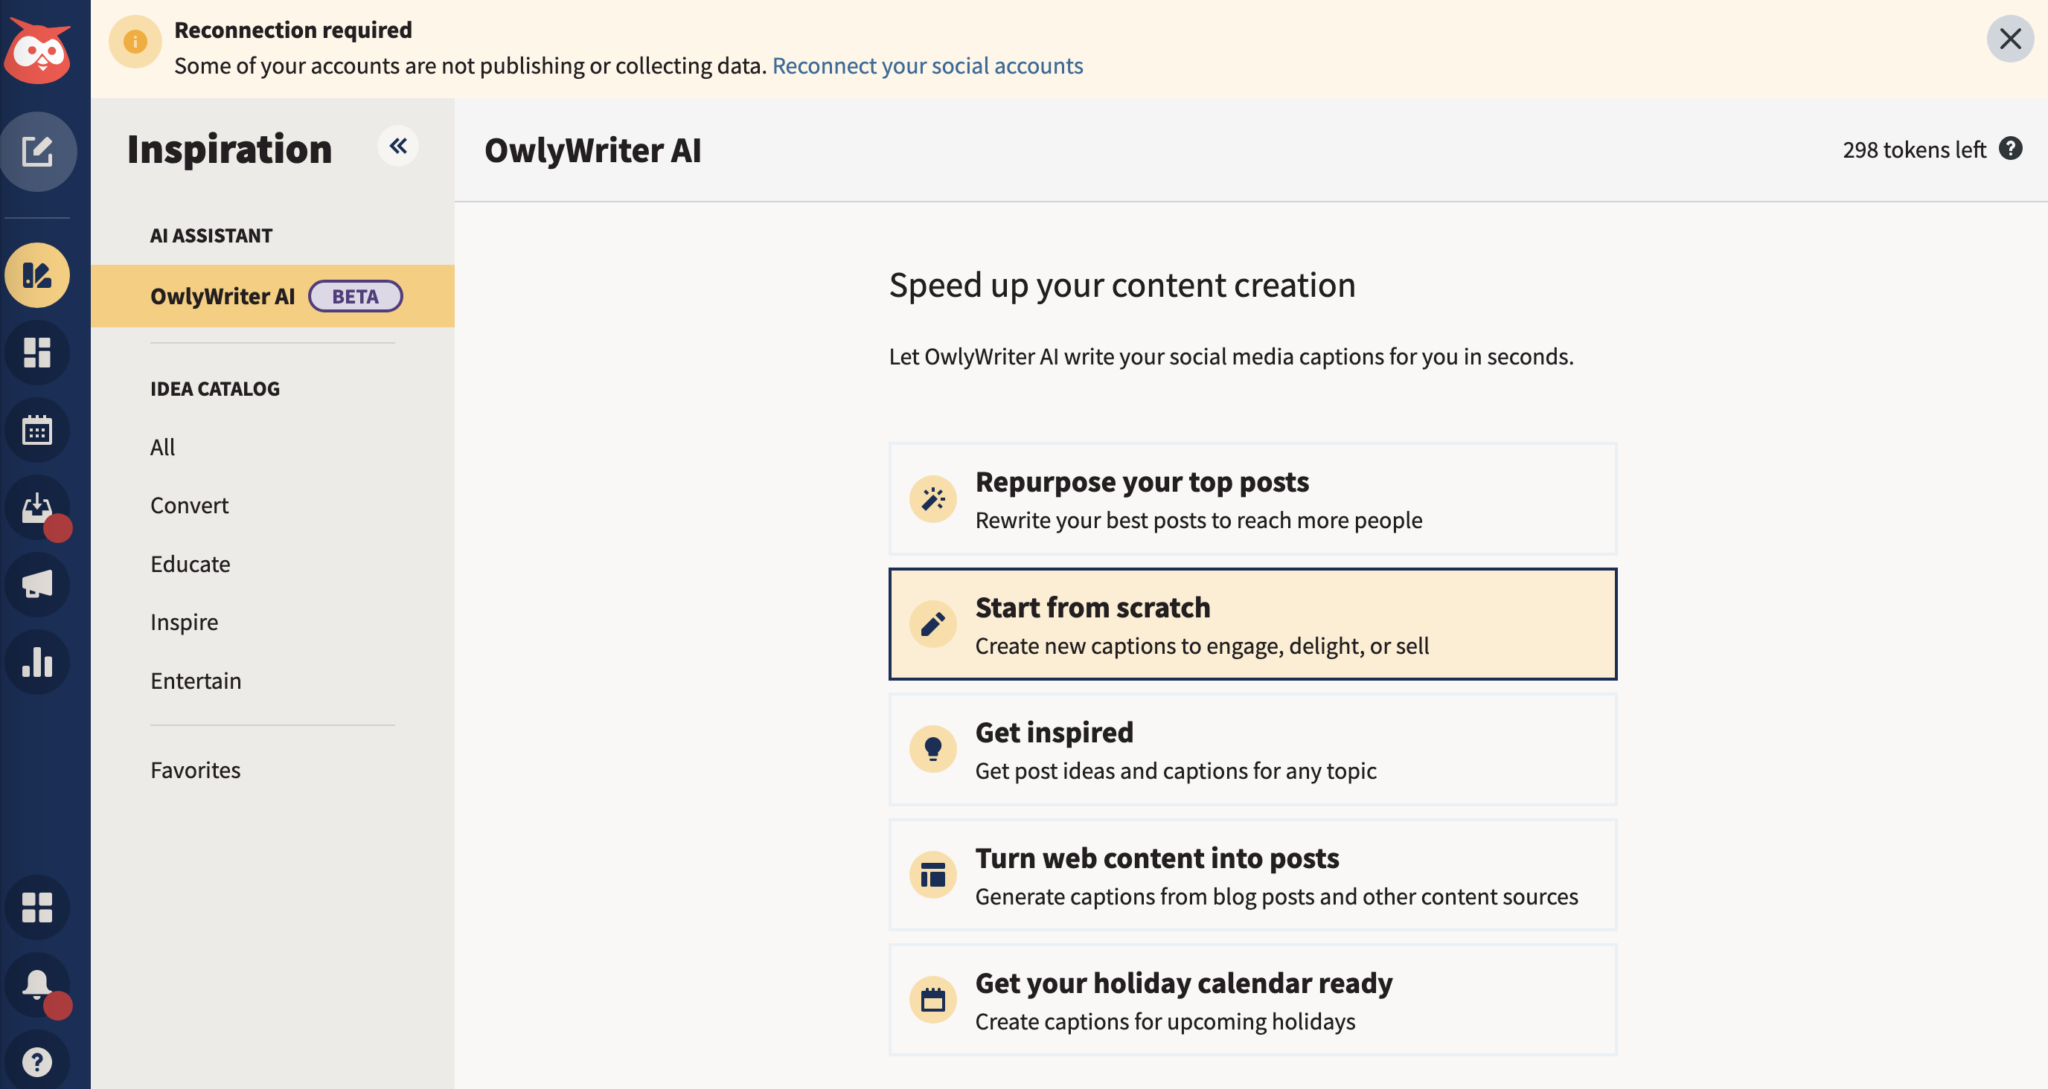The image size is (2048, 1089).
Task: Open notifications via the bell icon
Action: point(38,984)
